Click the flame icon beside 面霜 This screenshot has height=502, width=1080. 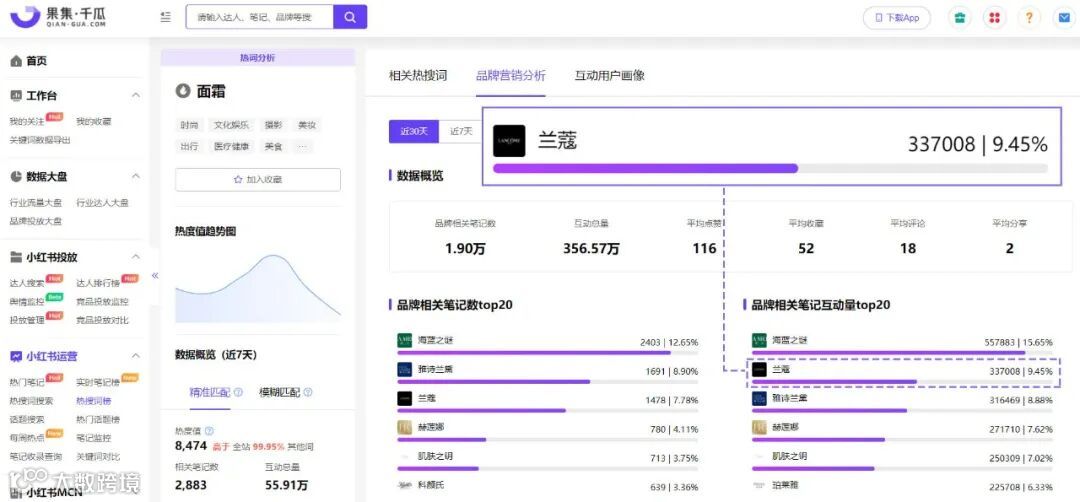(183, 91)
